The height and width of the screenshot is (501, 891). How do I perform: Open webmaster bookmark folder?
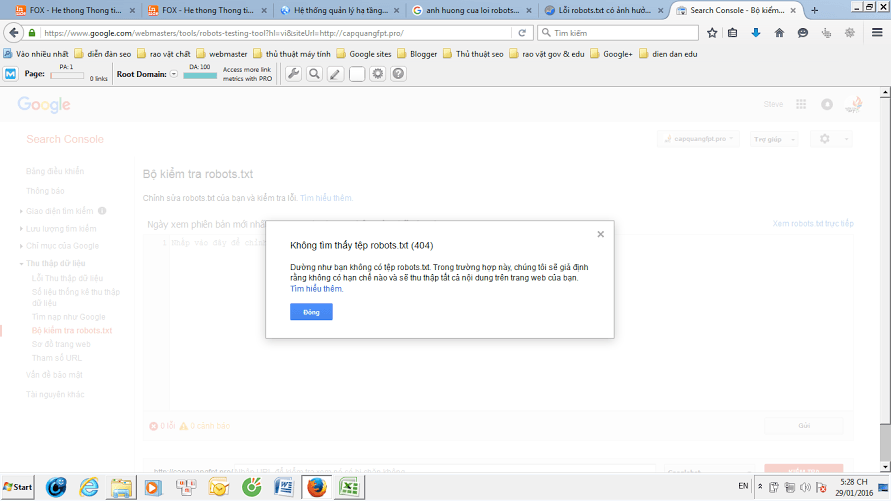click(x=222, y=54)
